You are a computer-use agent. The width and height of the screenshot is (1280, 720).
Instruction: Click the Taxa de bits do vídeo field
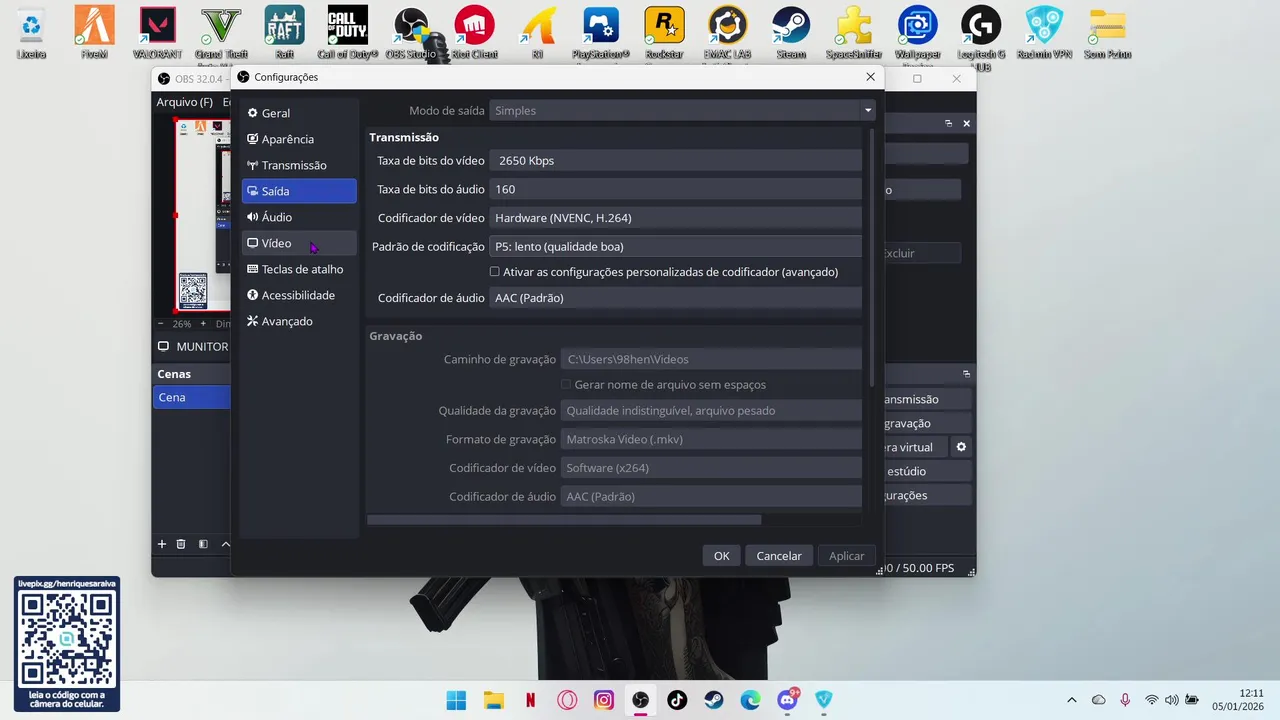tap(675, 160)
